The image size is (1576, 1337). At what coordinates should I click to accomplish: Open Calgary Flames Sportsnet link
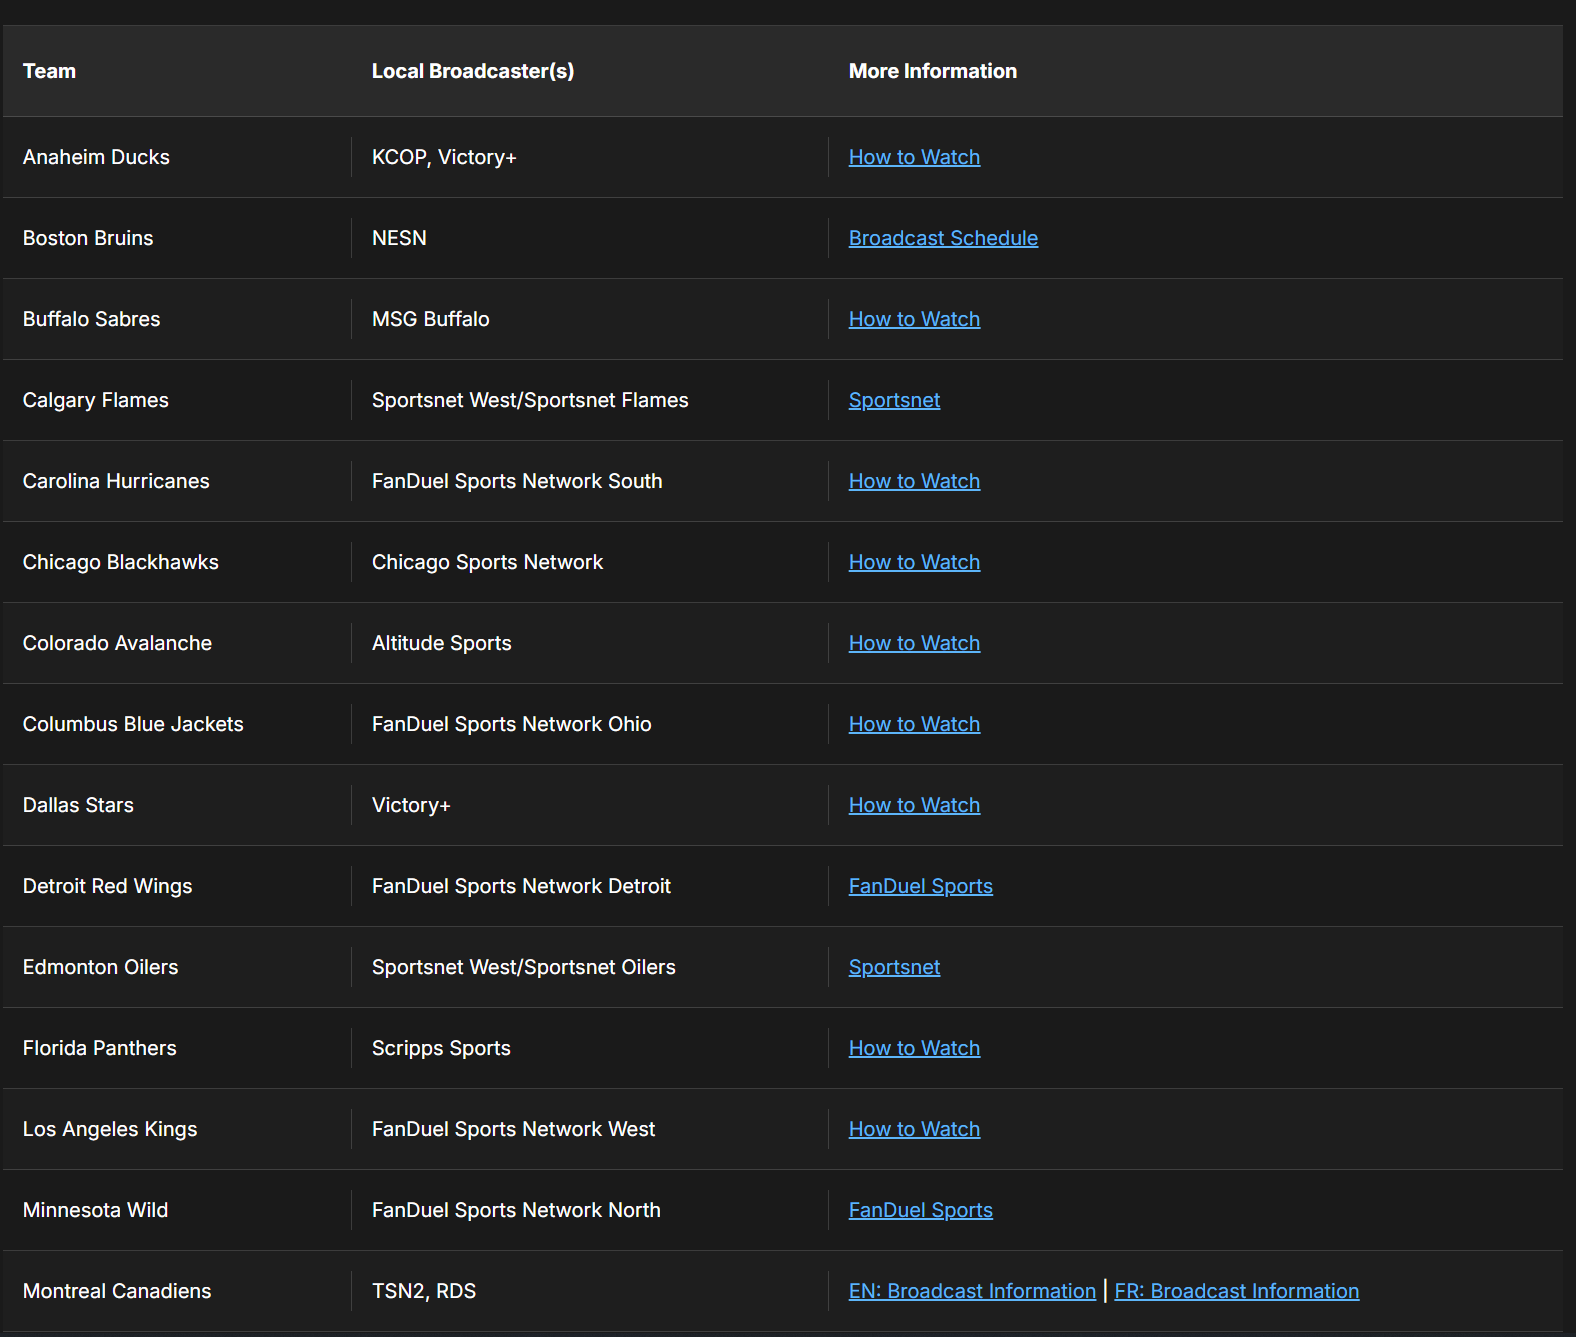[x=894, y=400]
